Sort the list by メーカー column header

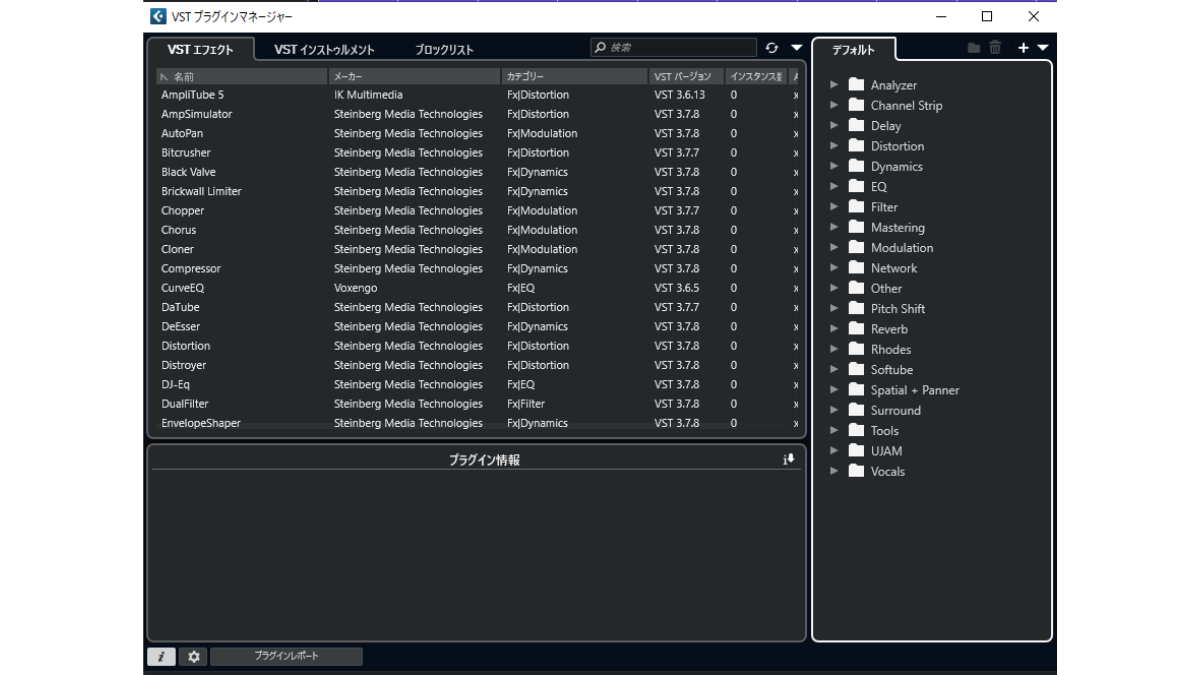413,76
